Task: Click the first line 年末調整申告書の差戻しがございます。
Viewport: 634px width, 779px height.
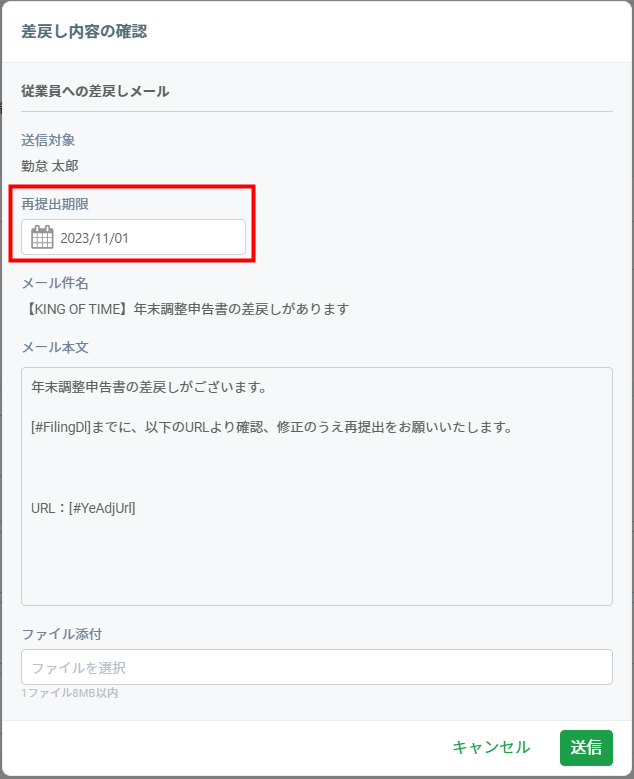Action: coord(149,387)
